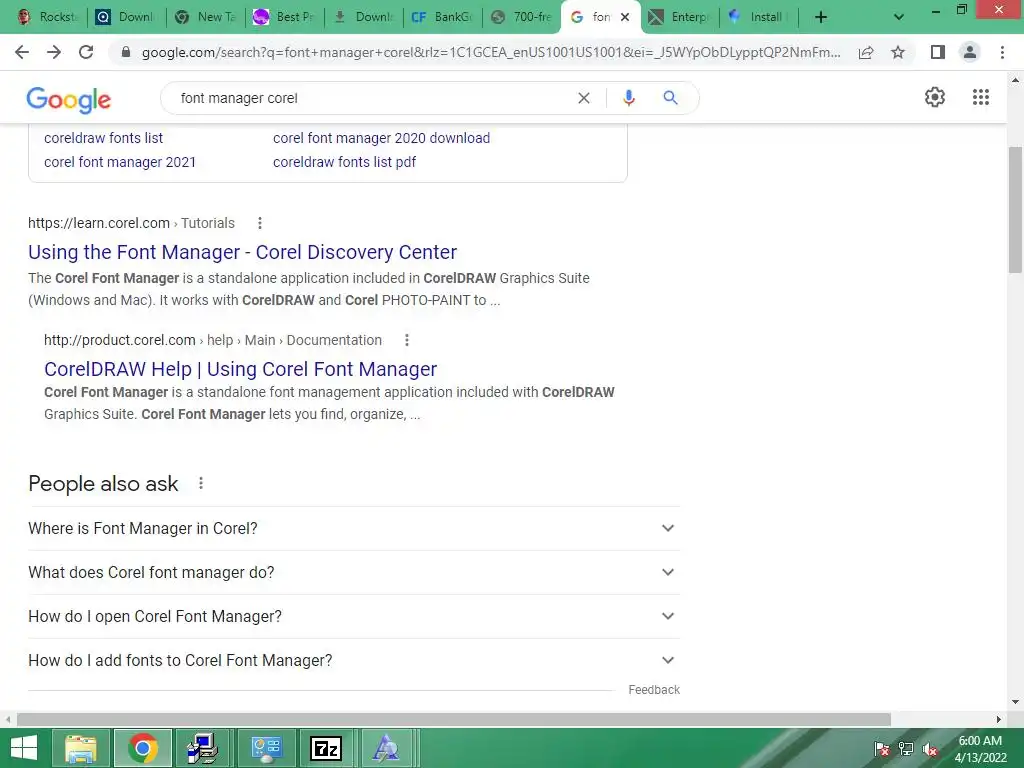Image resolution: width=1024 pixels, height=768 pixels.
Task: Open File Explorer from taskbar
Action: [80, 748]
